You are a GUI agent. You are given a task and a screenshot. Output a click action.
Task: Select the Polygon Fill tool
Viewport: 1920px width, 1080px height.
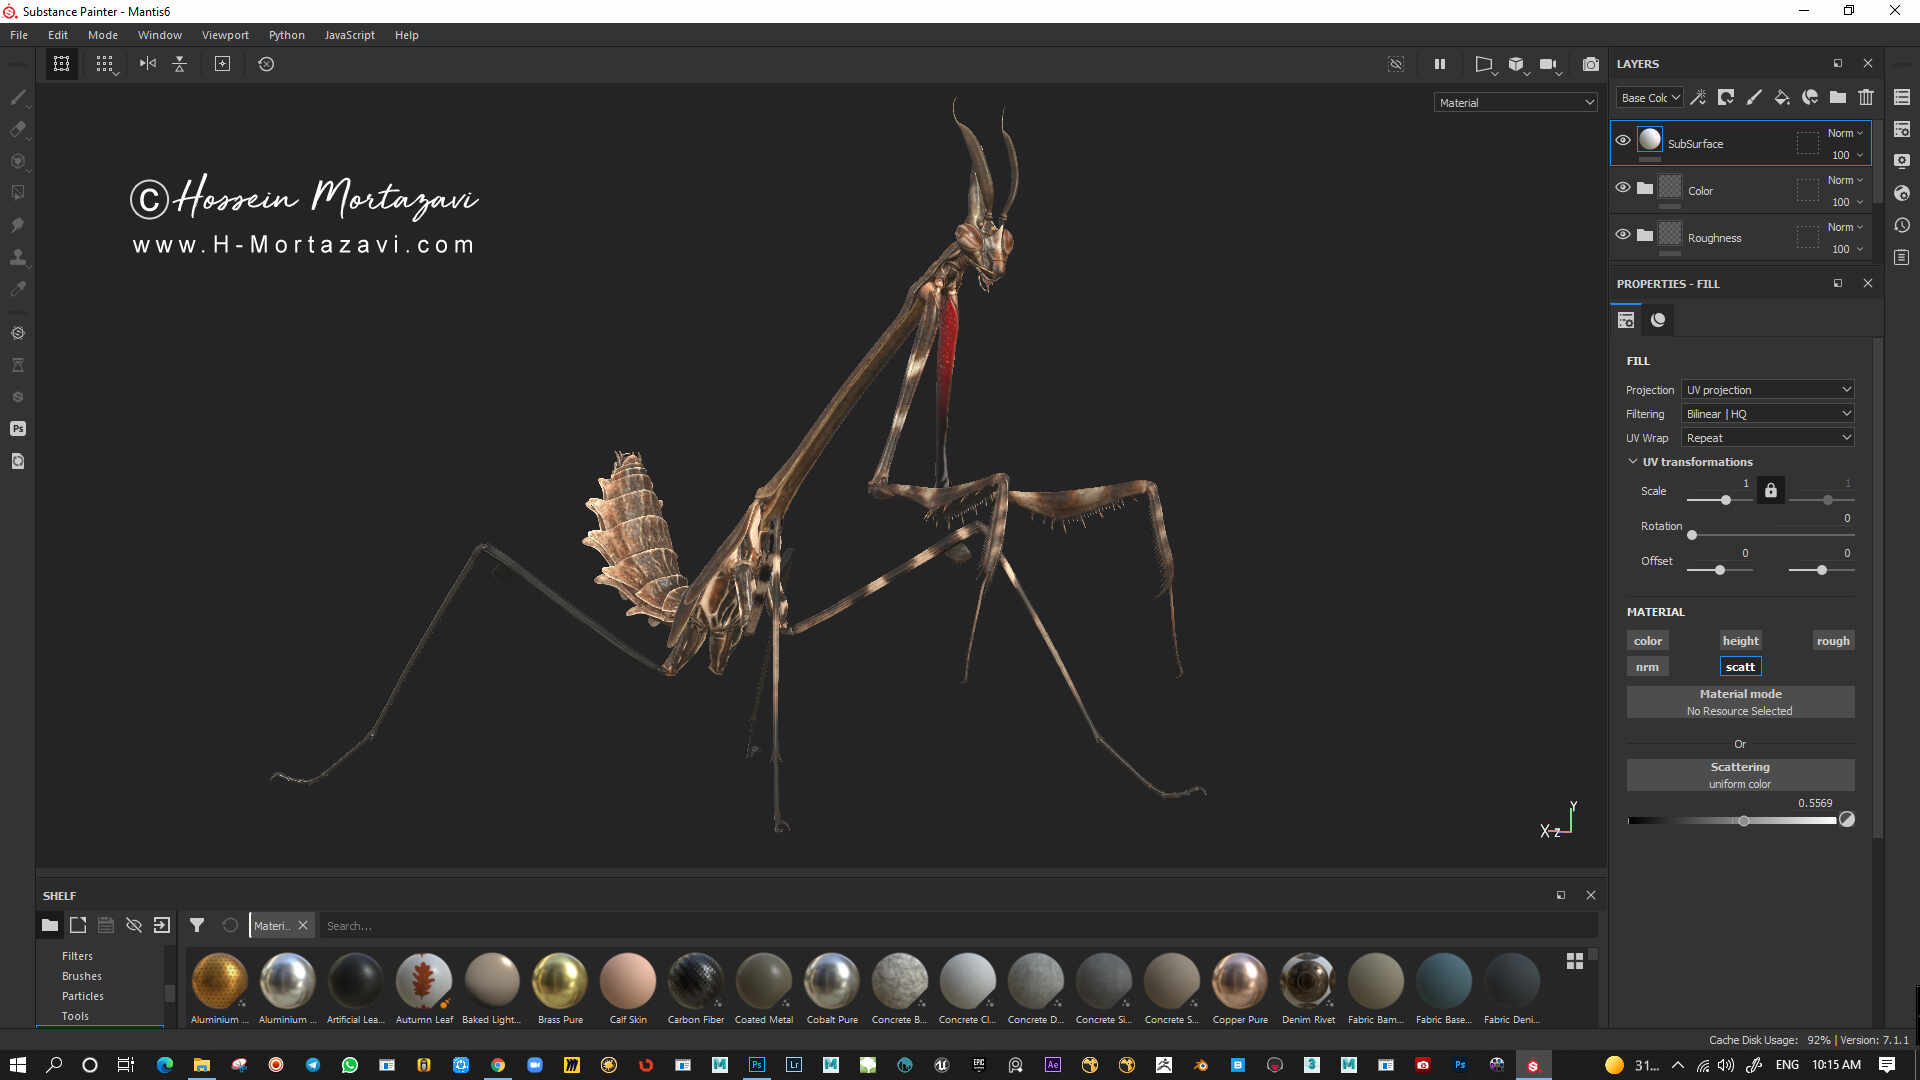(17, 192)
